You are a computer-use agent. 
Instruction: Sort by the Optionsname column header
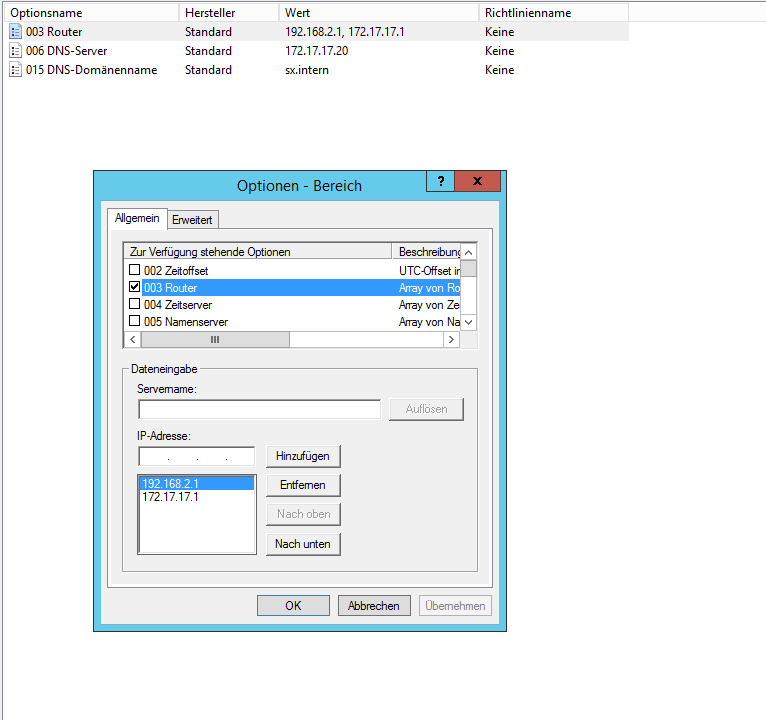point(91,13)
